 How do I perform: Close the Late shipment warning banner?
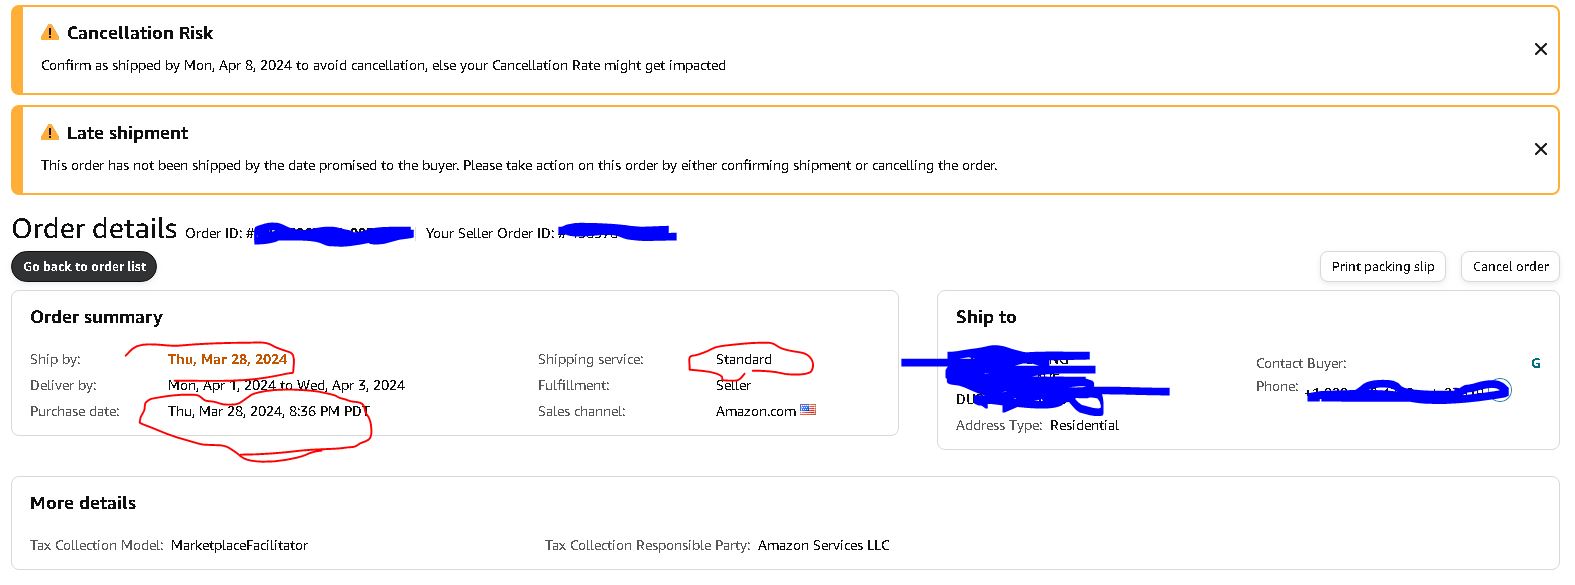tap(1540, 149)
